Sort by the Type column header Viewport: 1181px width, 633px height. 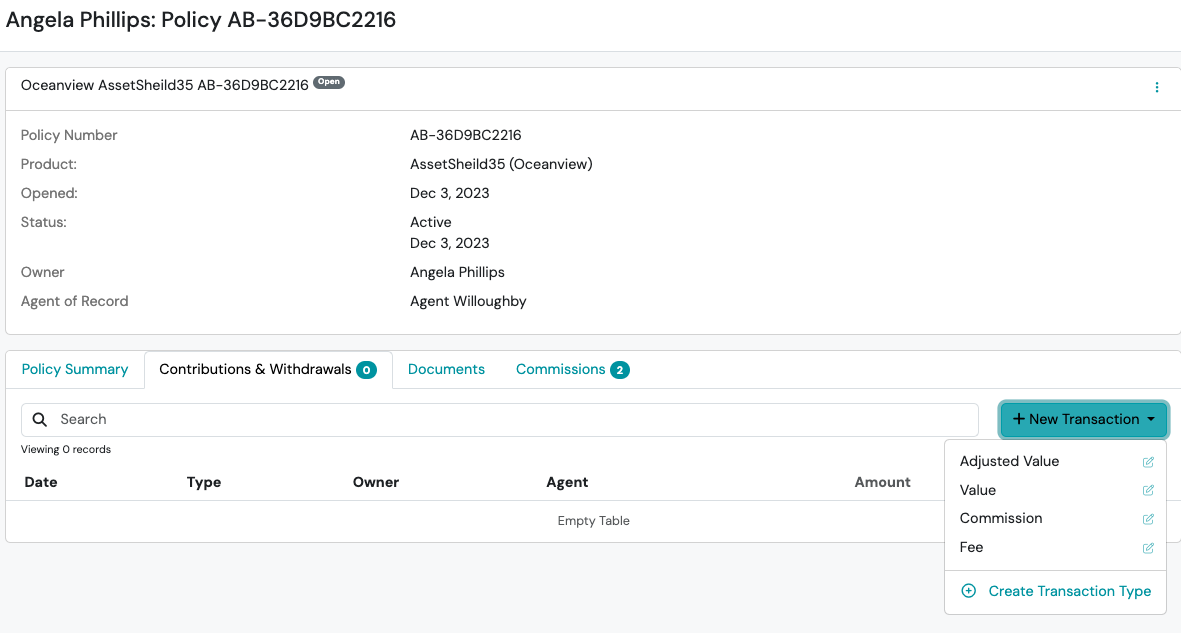point(204,482)
